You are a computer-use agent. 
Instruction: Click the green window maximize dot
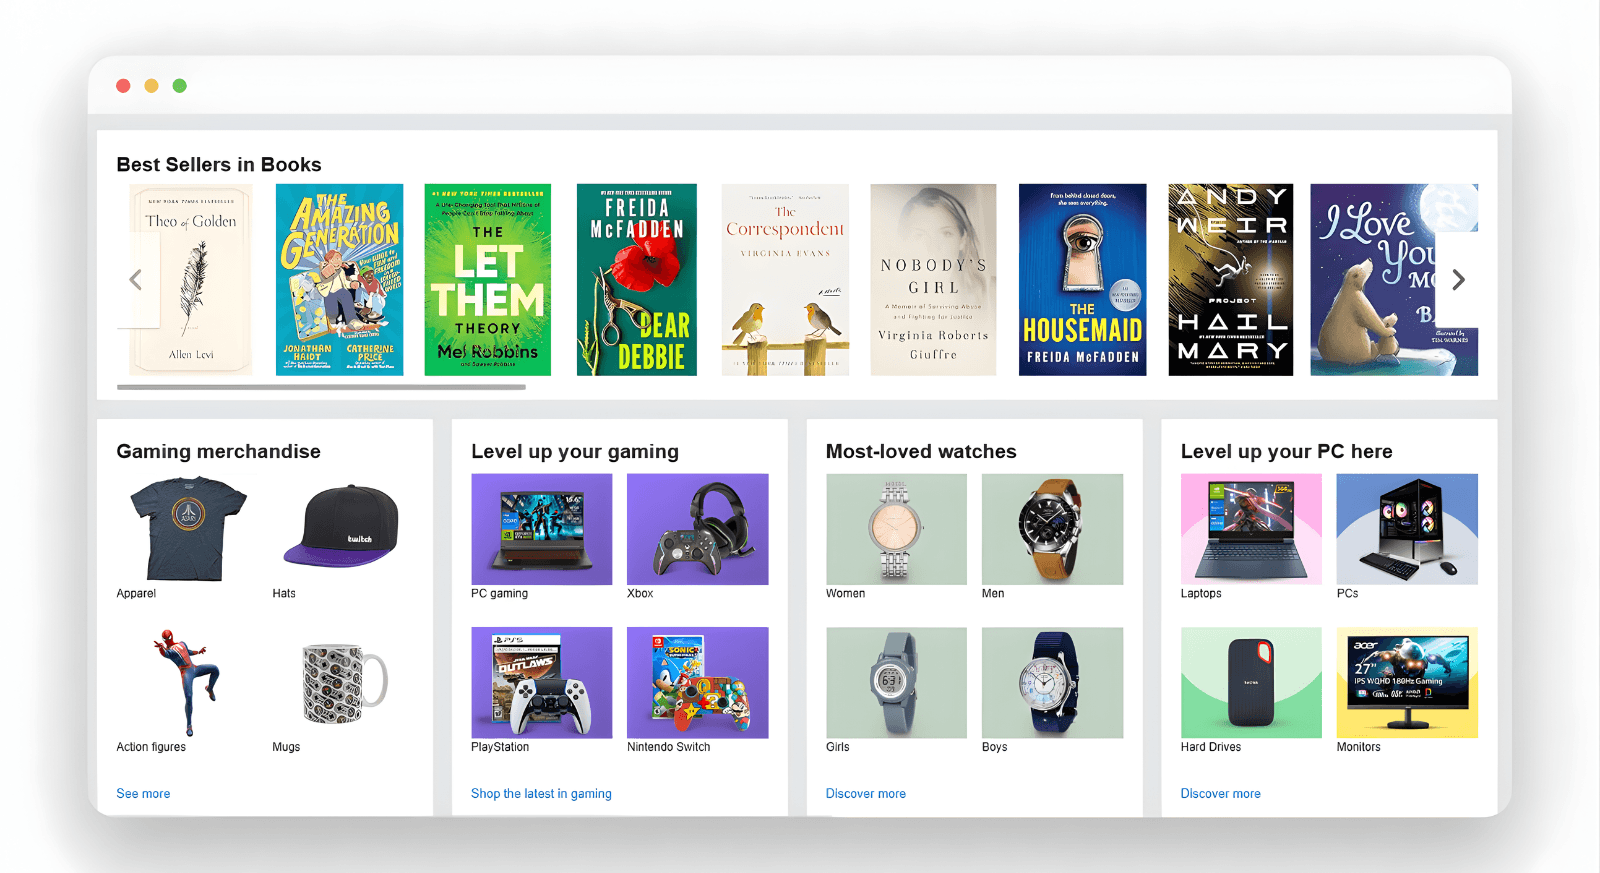[x=180, y=86]
